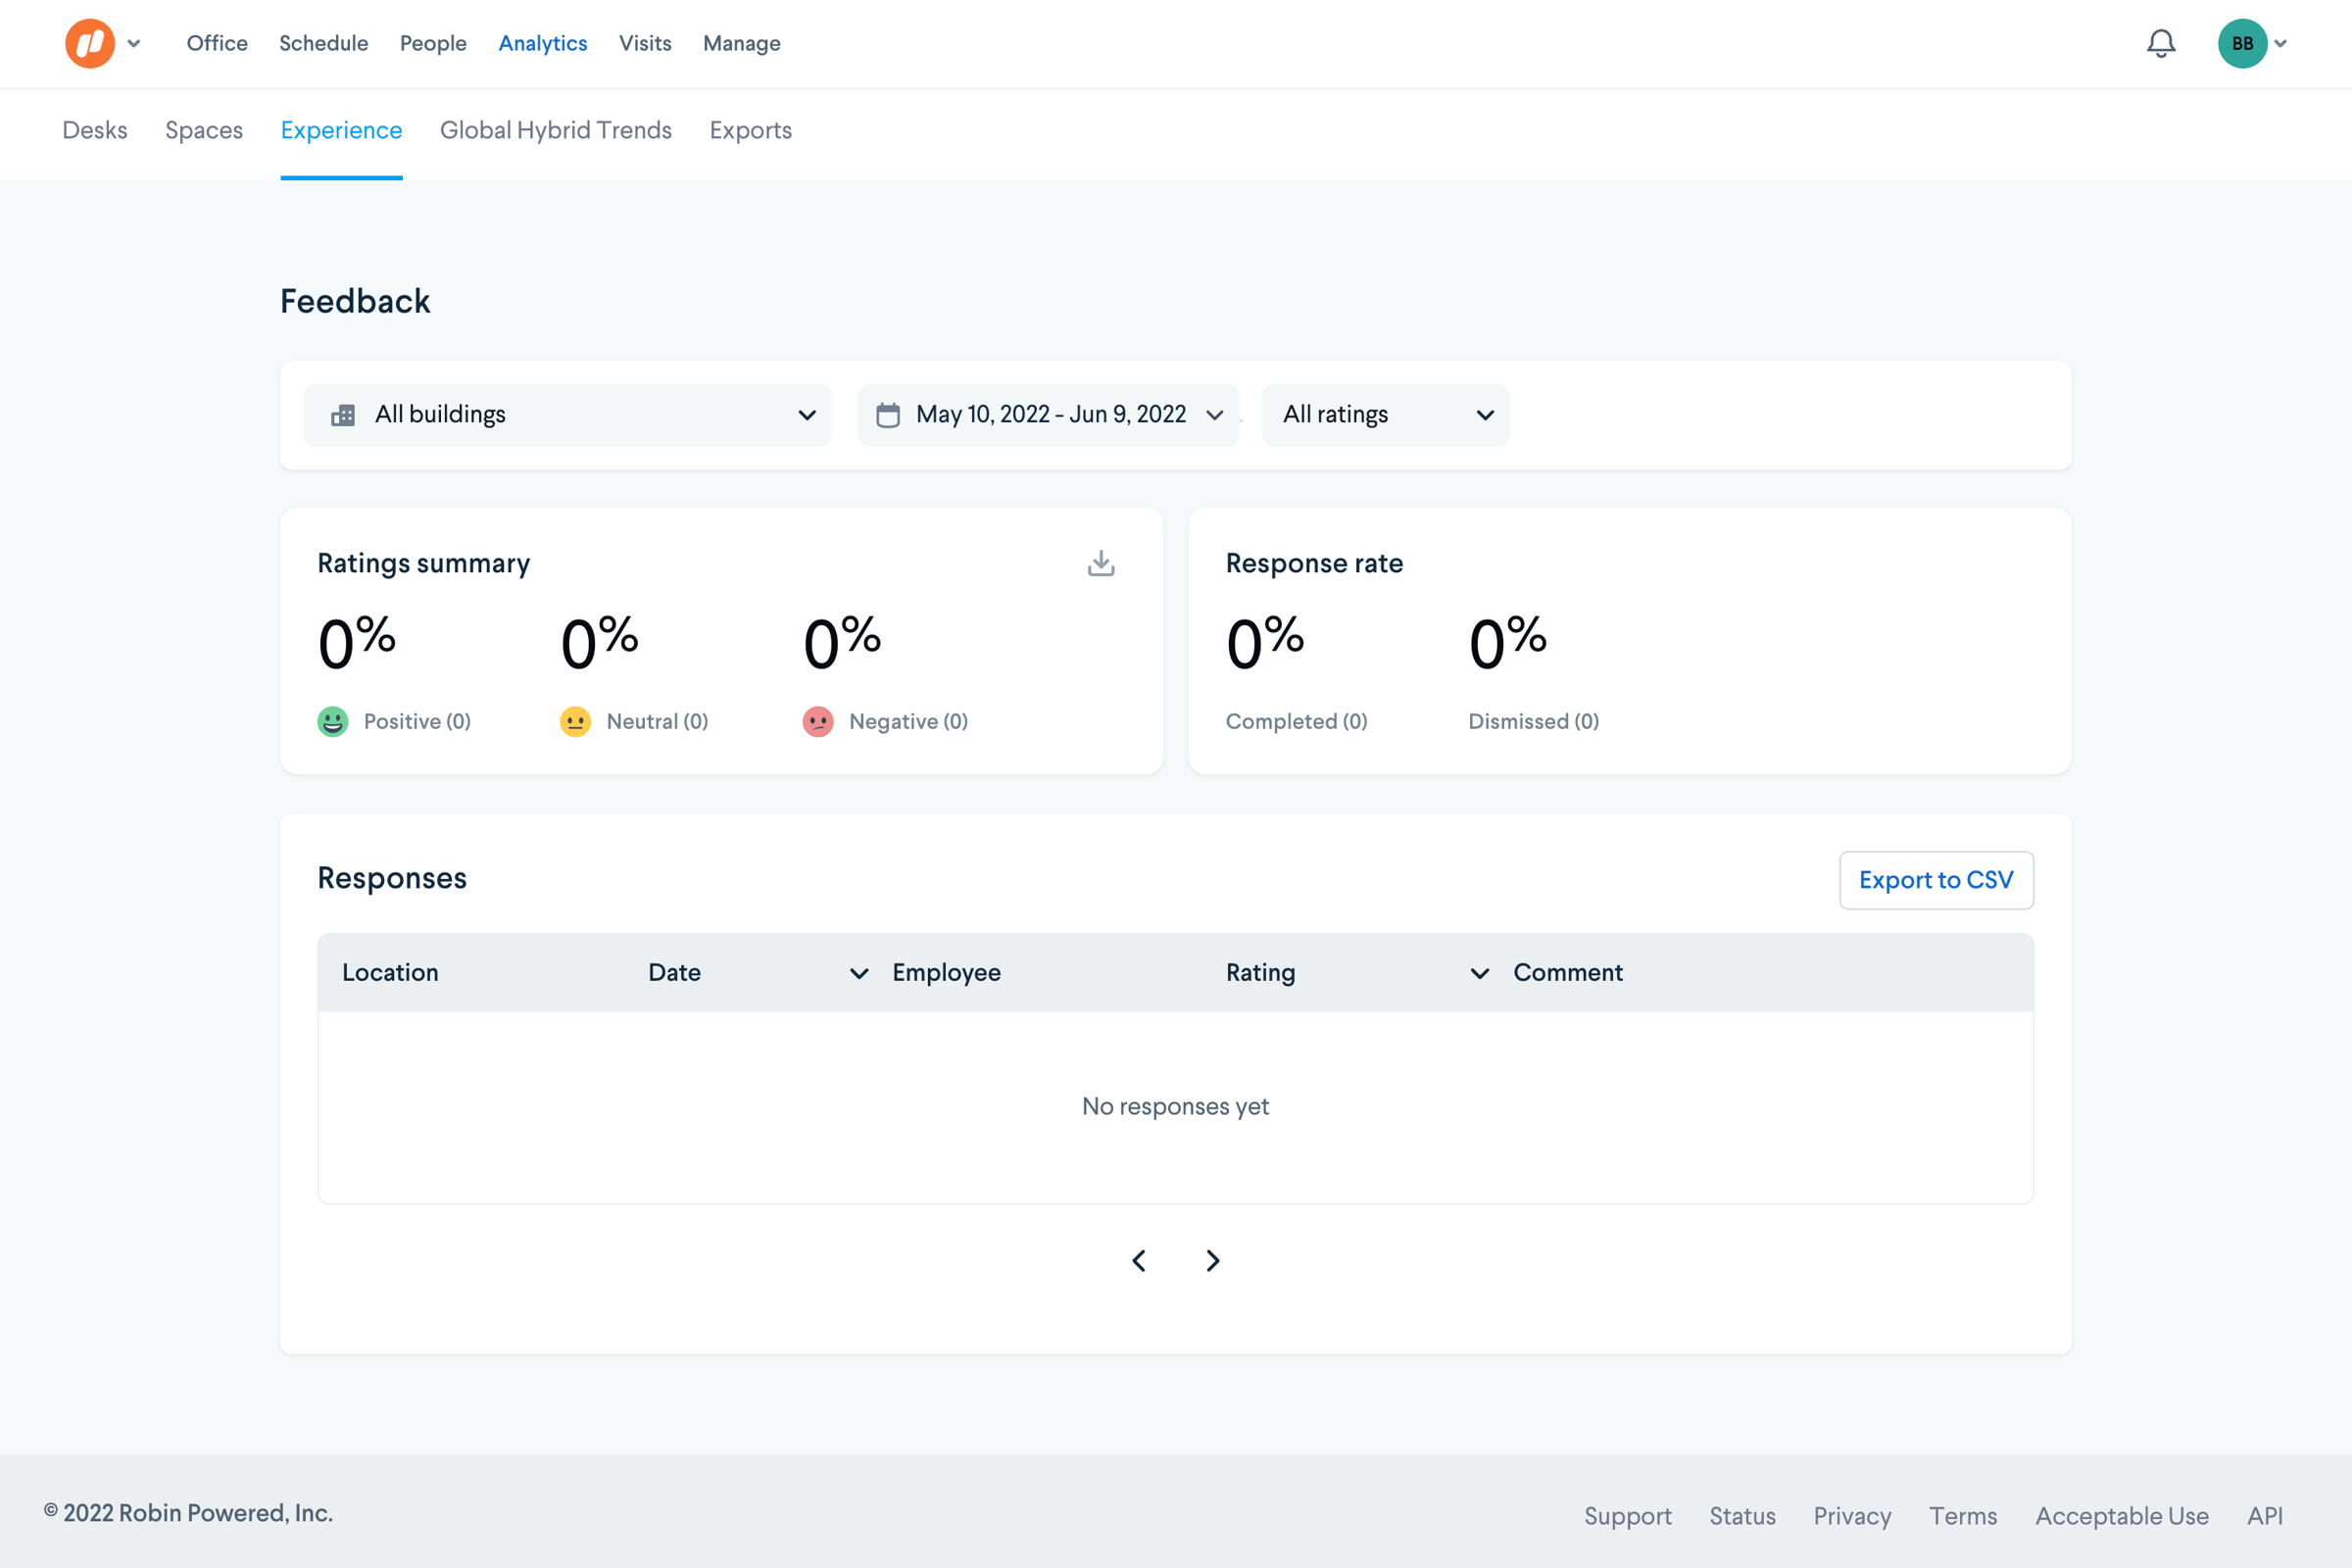The image size is (2352, 1568).
Task: Open the Status footer link
Action: (1743, 1516)
